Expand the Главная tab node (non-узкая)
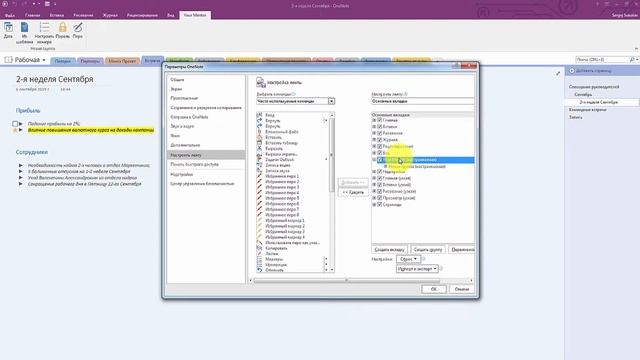The width and height of the screenshot is (640, 360). click(x=374, y=120)
